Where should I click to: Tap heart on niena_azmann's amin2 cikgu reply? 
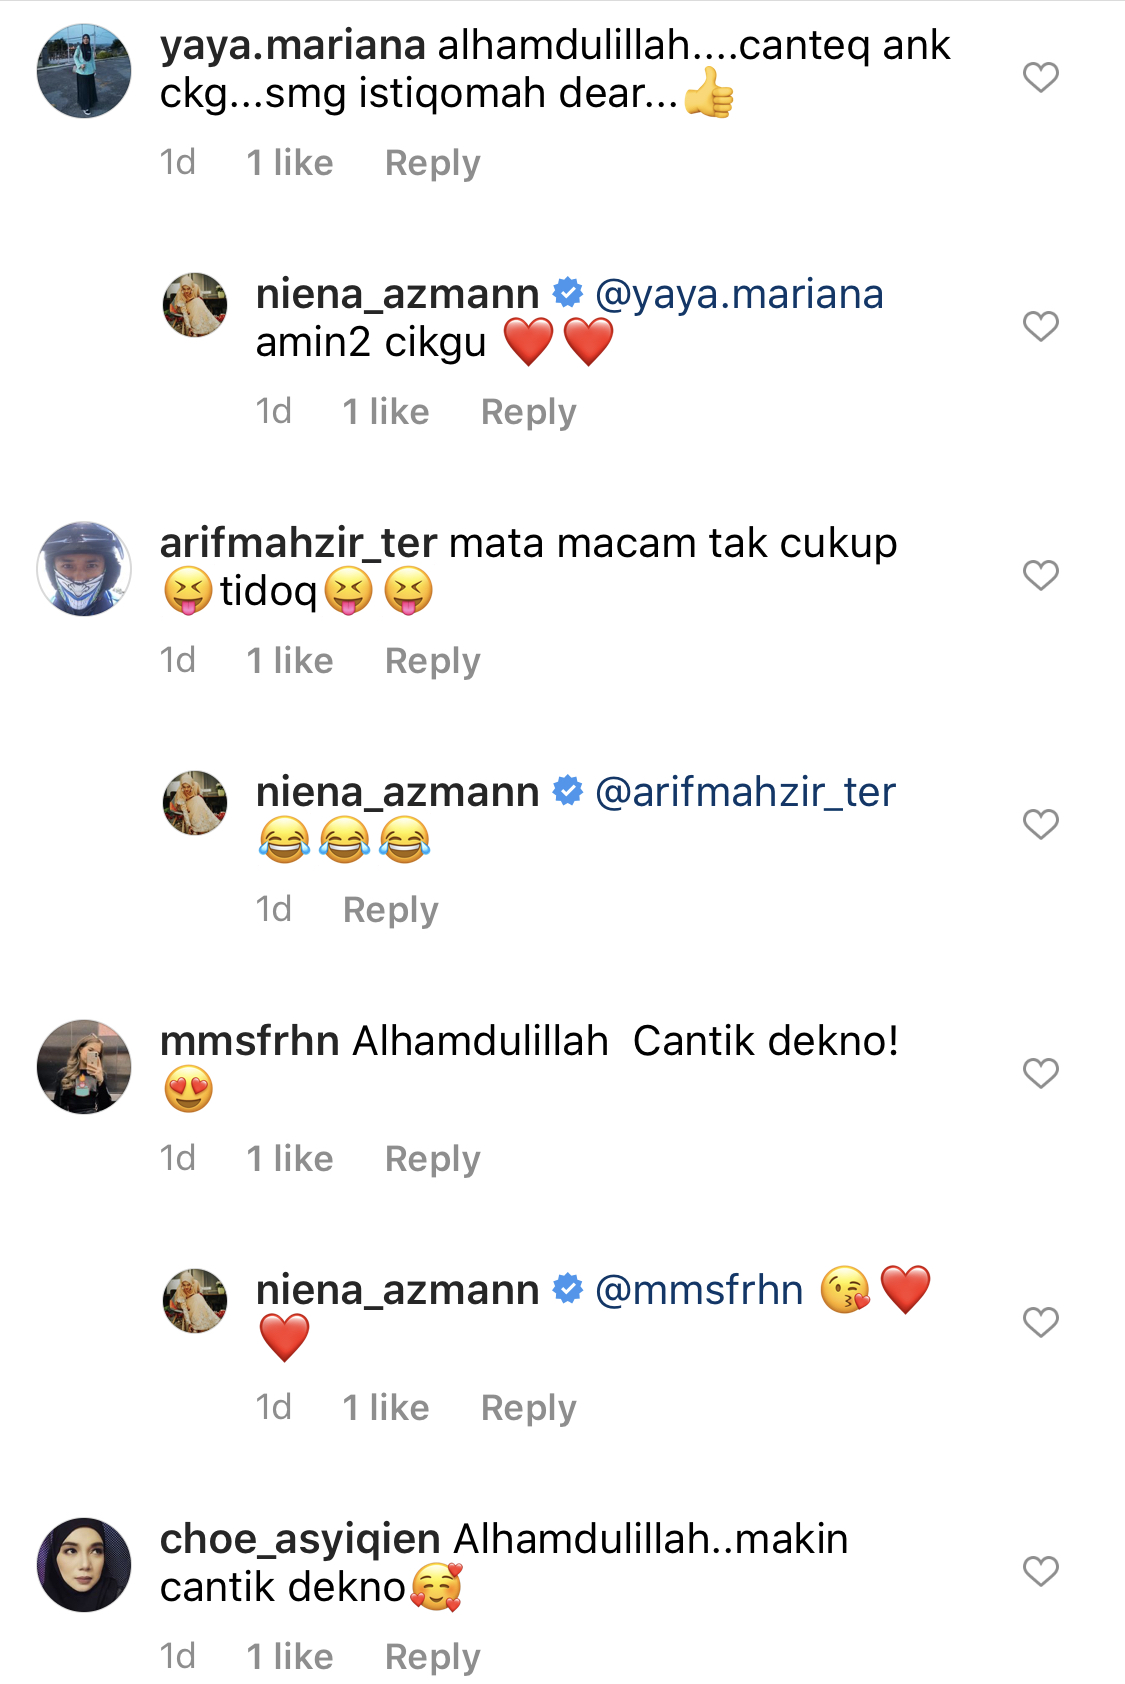[x=1041, y=326]
